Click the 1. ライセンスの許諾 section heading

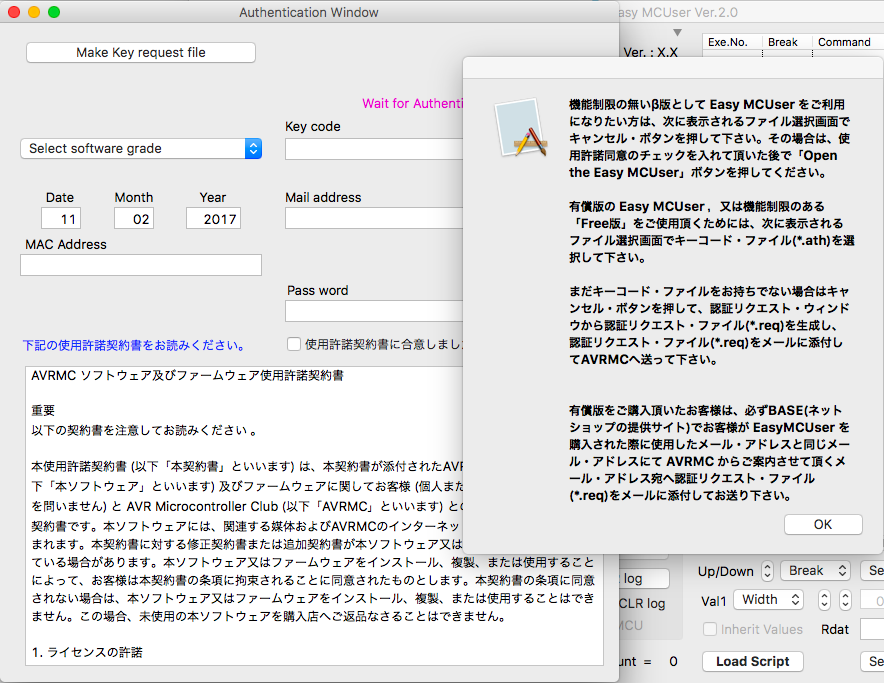click(x=87, y=653)
